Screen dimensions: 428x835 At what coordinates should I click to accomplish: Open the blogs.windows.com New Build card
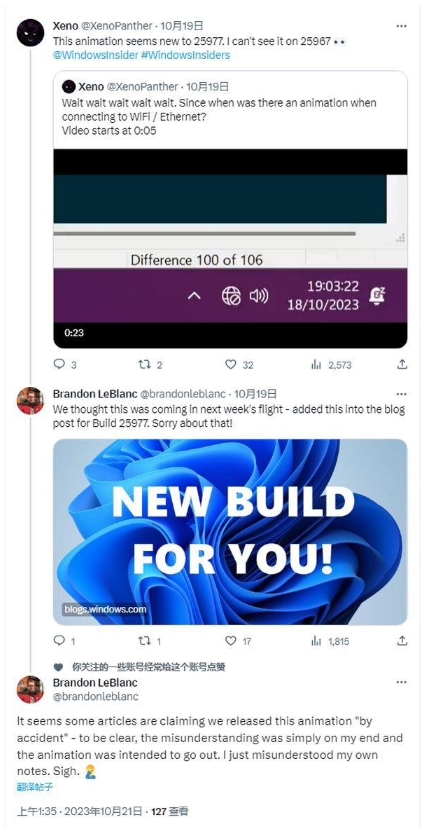[x=230, y=531]
